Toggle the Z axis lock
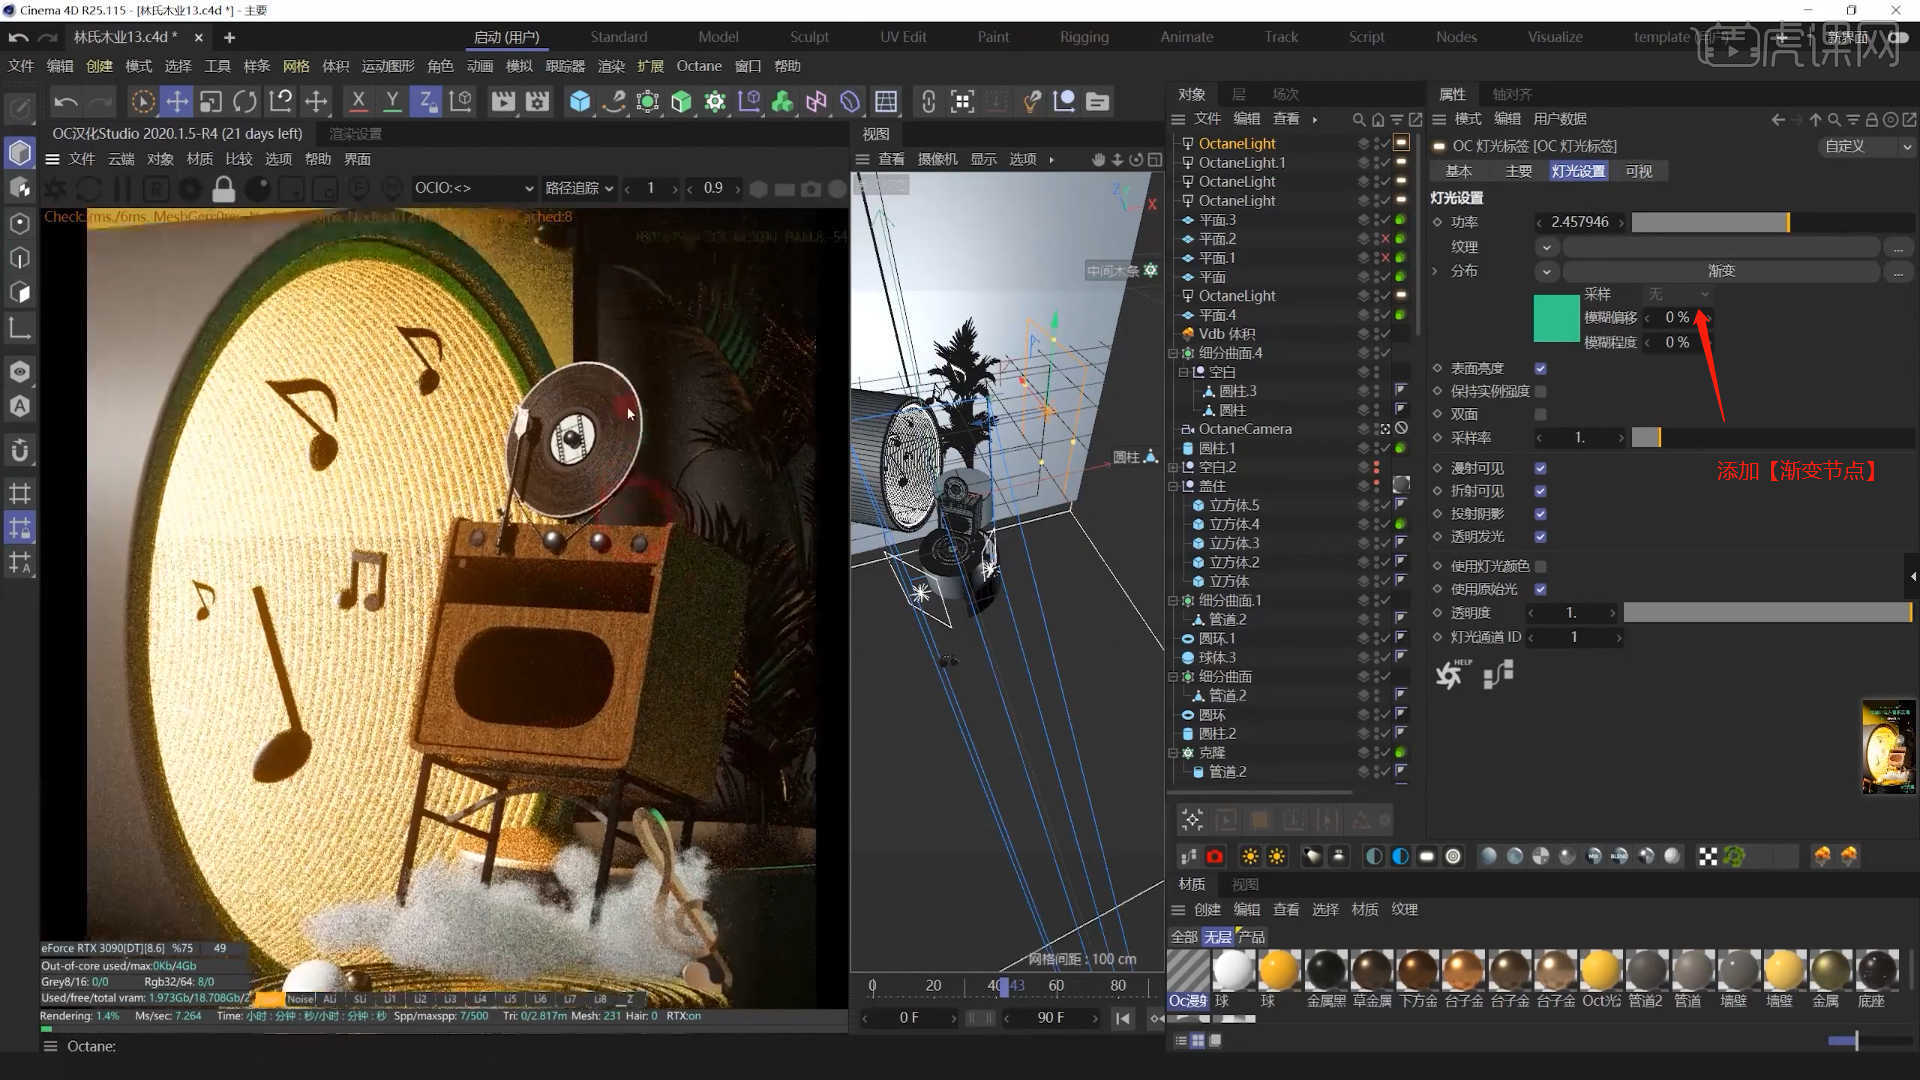 [426, 101]
